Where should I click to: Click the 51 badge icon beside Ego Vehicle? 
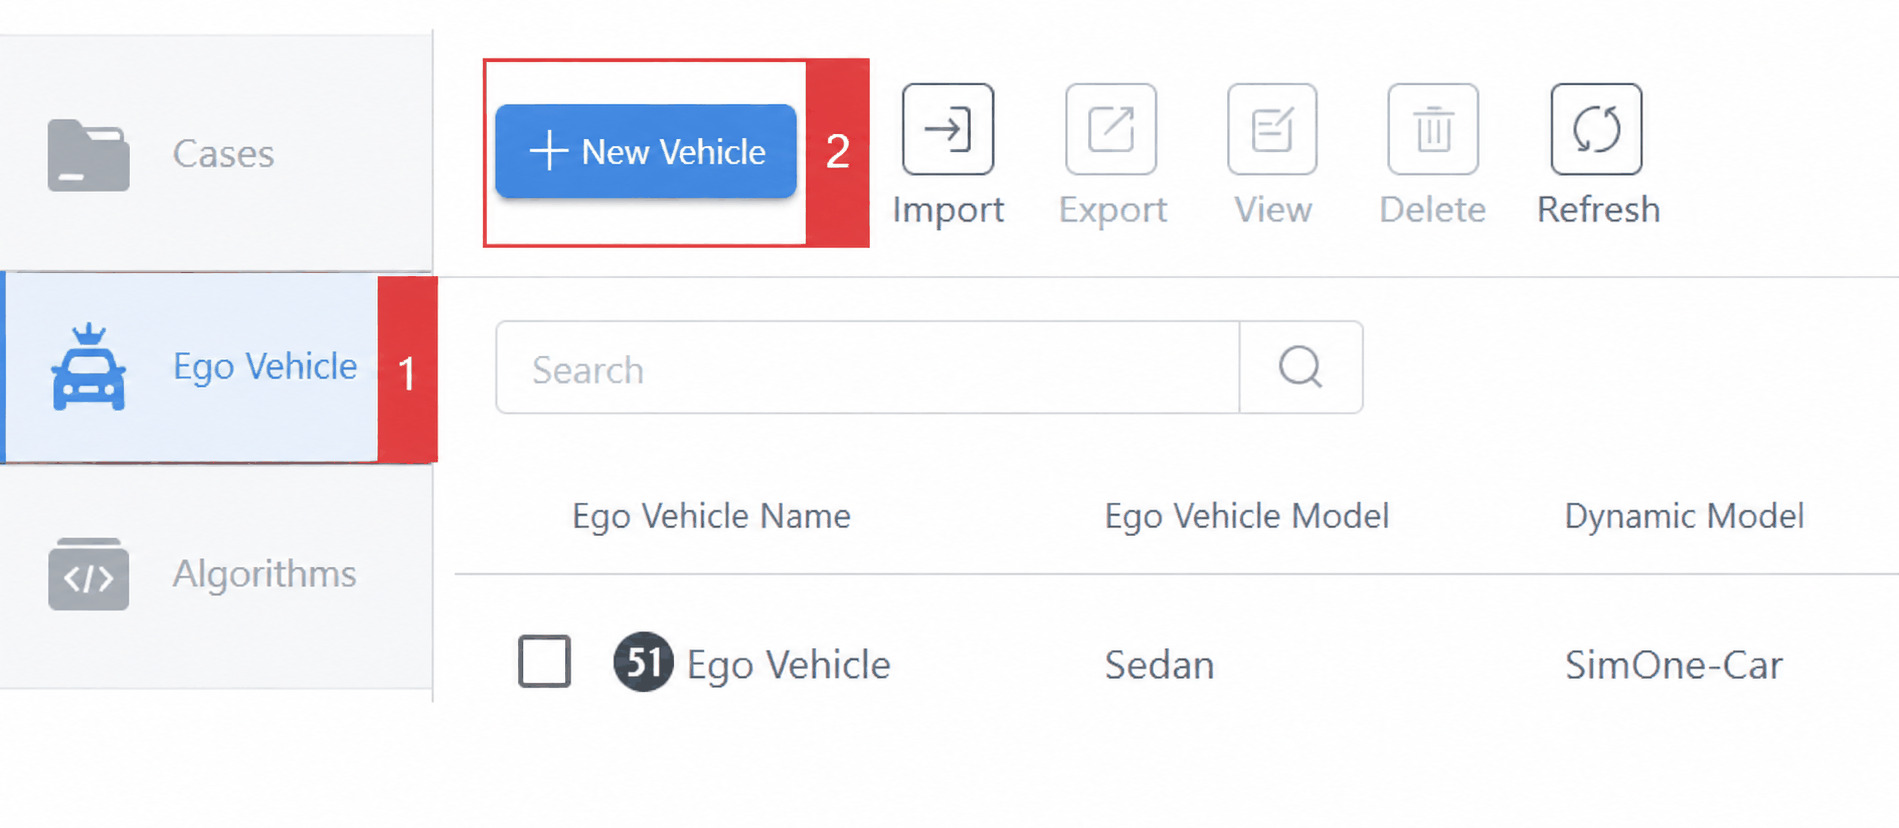tap(643, 662)
